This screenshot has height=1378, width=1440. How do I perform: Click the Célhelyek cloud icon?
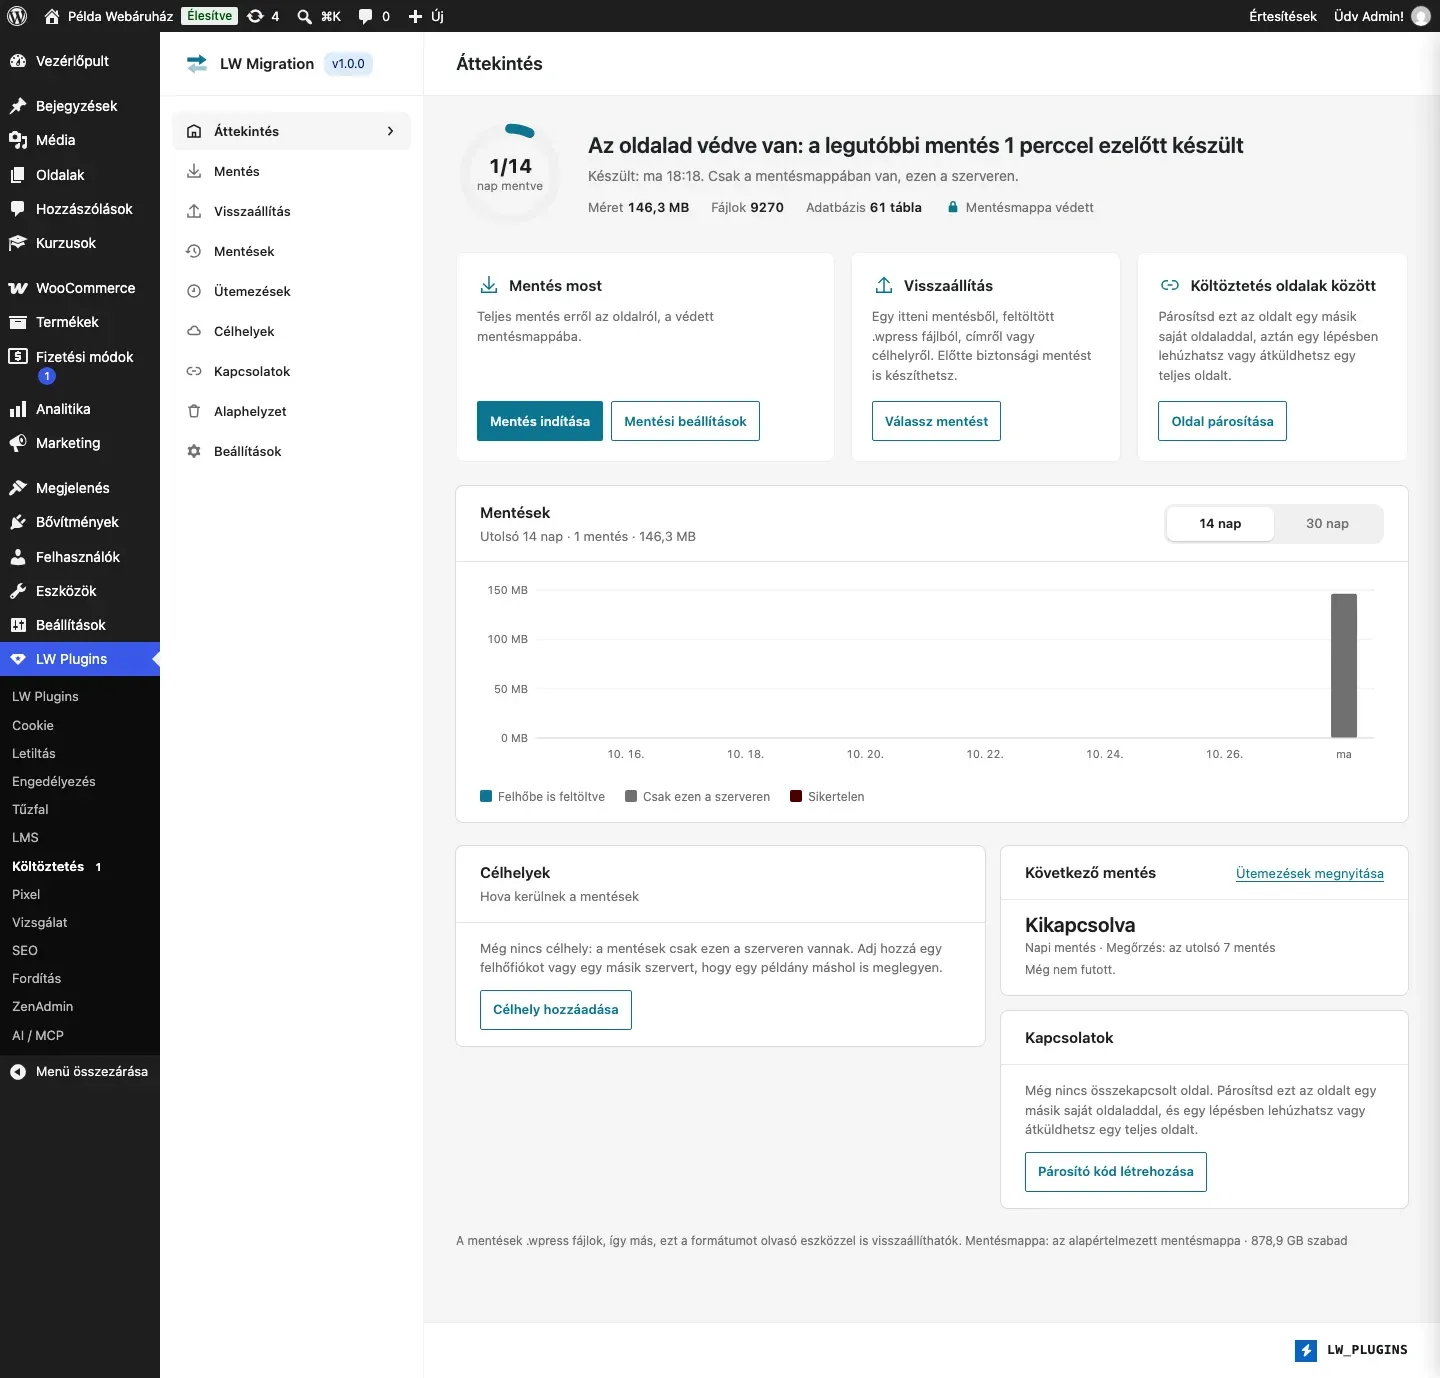(x=194, y=331)
